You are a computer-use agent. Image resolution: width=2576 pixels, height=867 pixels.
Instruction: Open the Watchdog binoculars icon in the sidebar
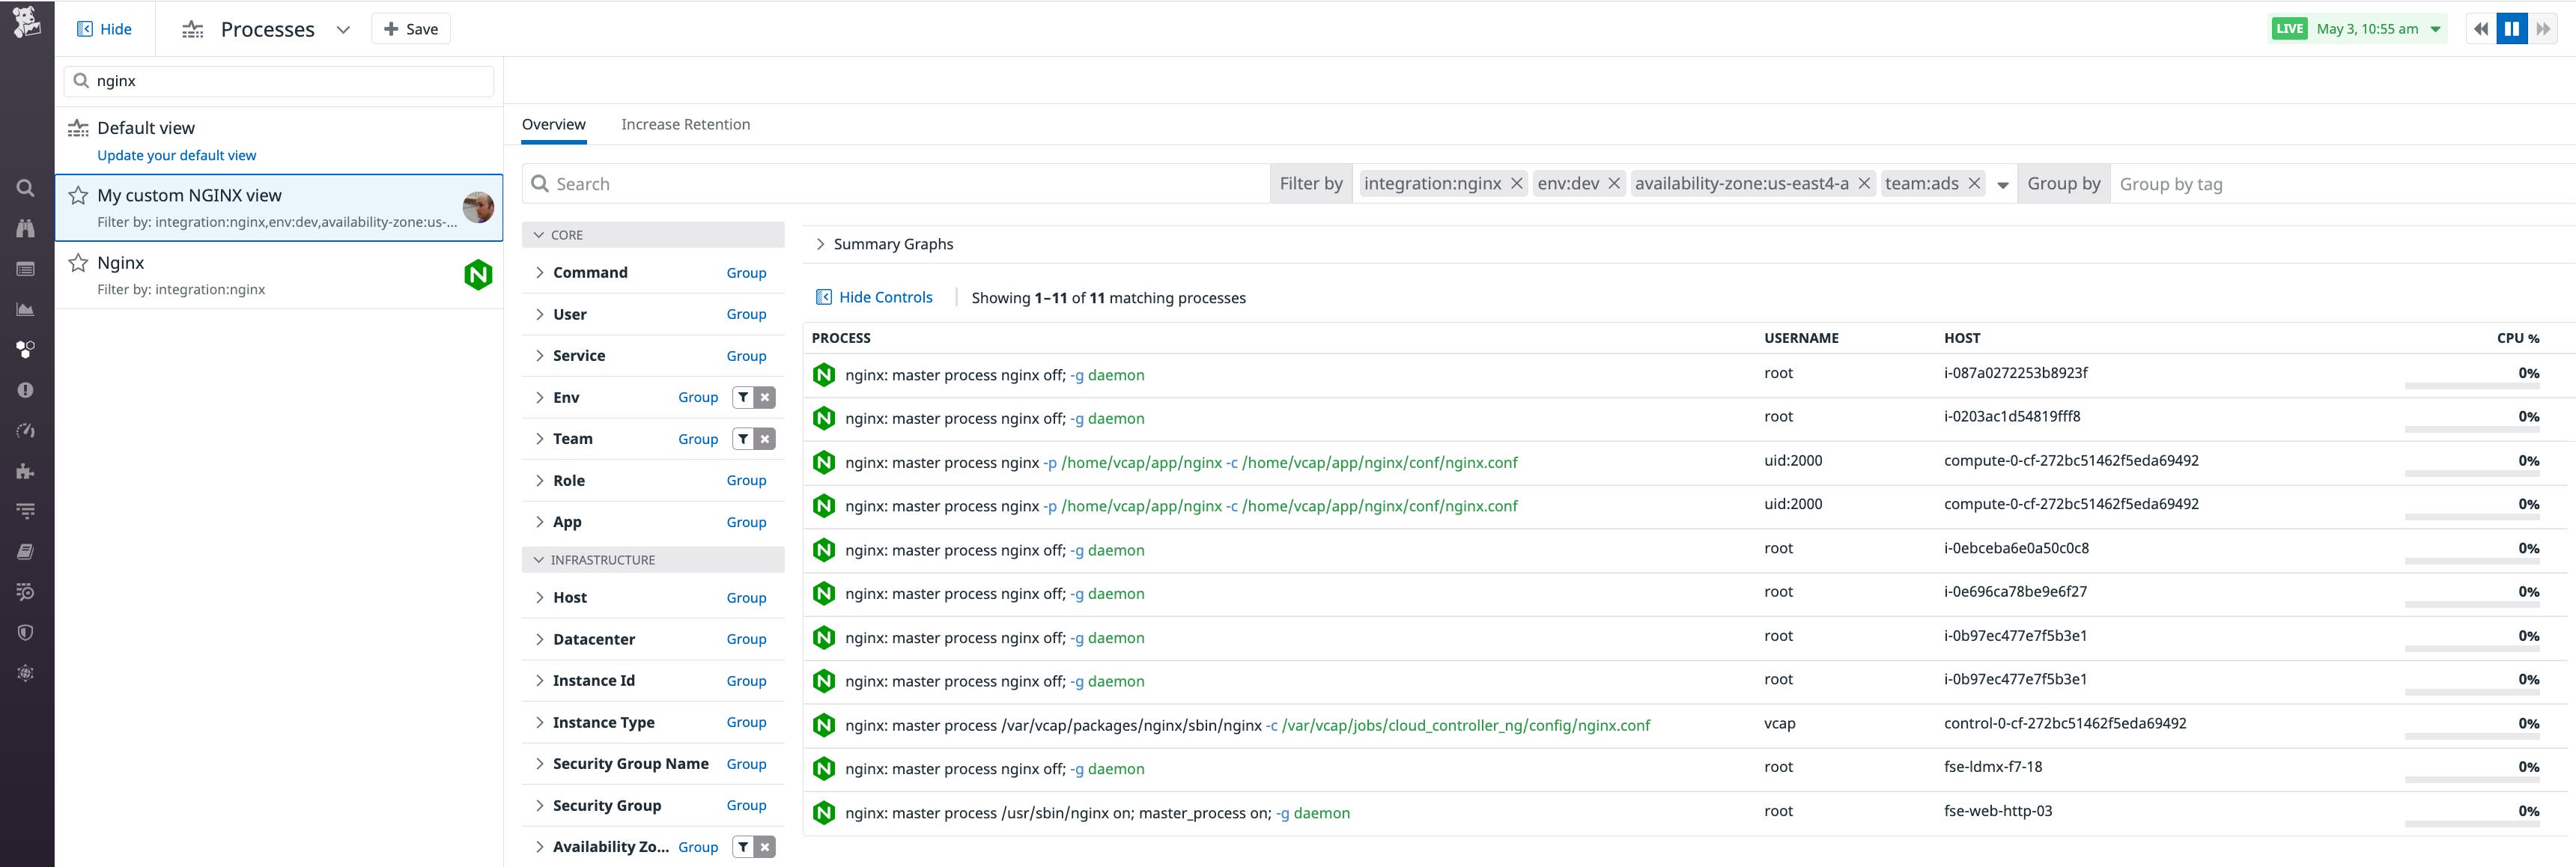[25, 228]
